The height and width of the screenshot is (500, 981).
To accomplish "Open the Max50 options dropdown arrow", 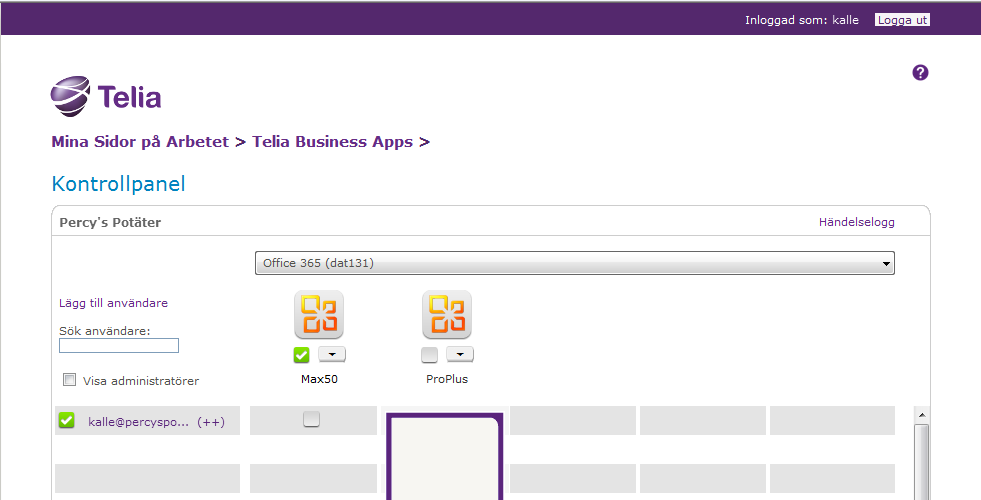I will (332, 355).
